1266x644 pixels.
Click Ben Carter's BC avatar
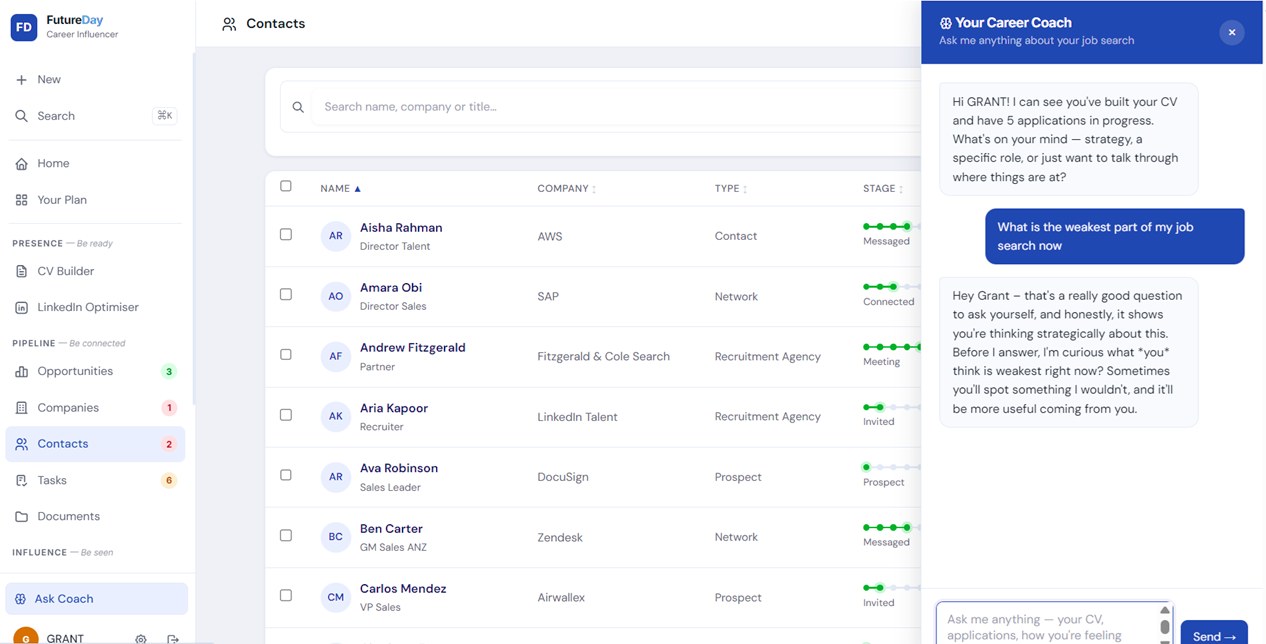(x=336, y=538)
